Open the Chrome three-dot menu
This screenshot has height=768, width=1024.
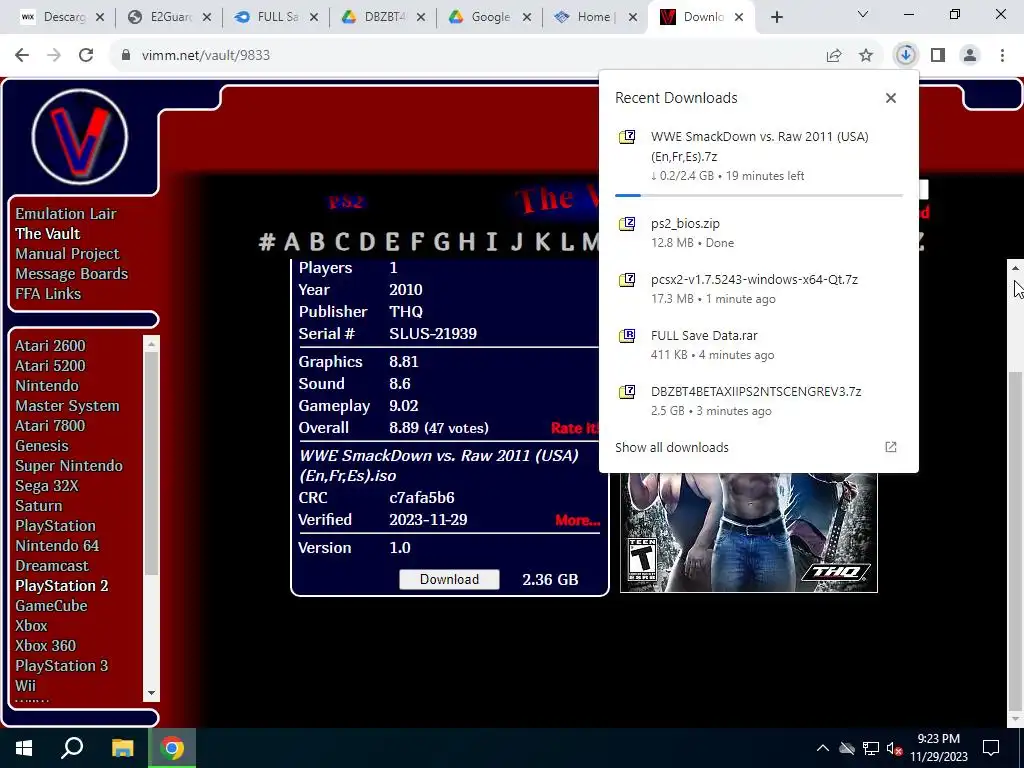tap(1002, 56)
